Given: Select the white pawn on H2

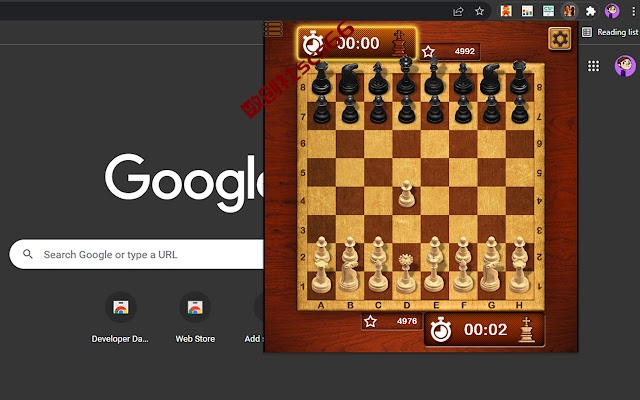Looking at the screenshot, I should coord(519,250).
